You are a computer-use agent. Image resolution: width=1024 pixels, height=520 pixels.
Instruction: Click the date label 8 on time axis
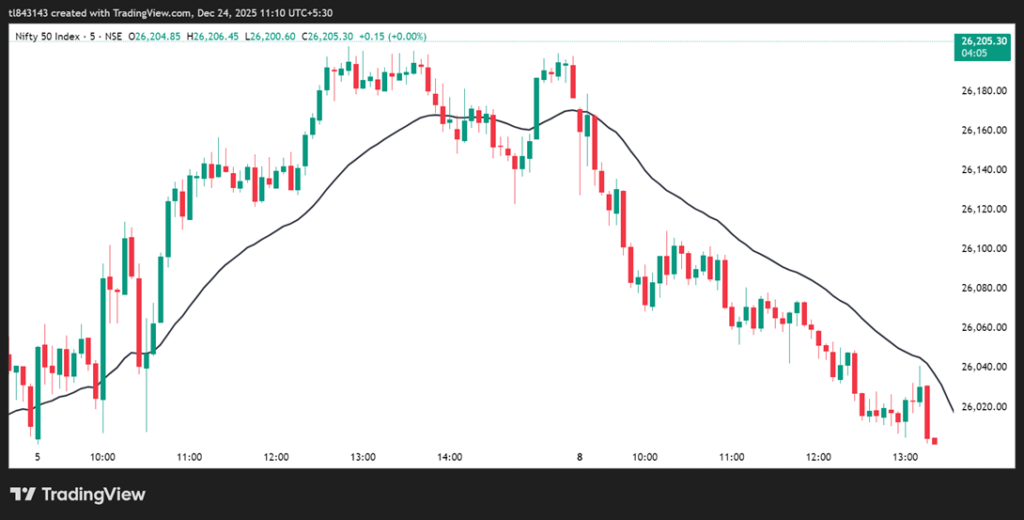[579, 457]
